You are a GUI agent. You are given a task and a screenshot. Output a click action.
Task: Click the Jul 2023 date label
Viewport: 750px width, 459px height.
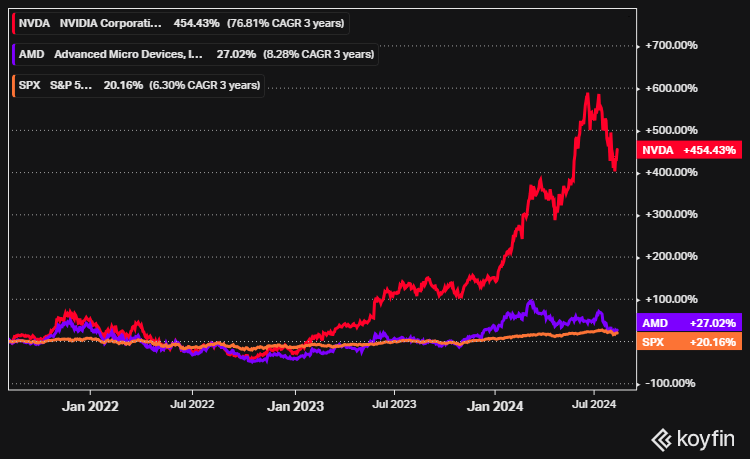tap(393, 406)
